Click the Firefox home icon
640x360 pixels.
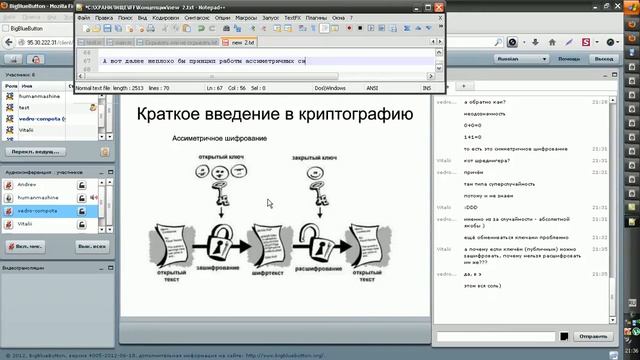click(552, 42)
